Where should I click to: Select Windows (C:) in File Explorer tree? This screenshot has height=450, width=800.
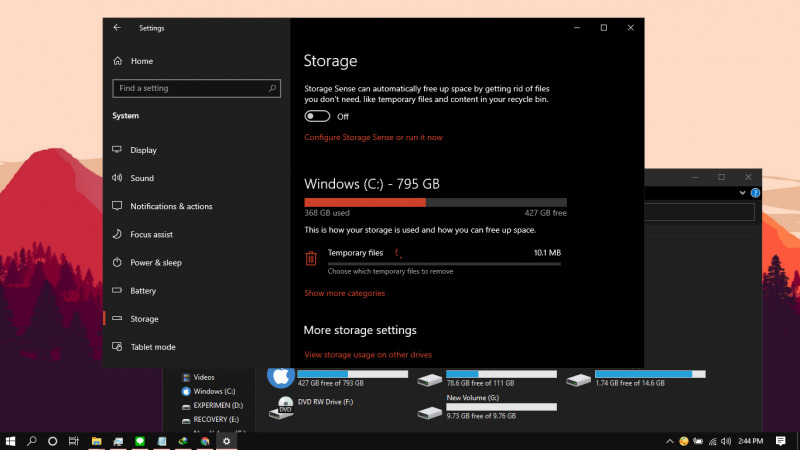click(x=208, y=391)
